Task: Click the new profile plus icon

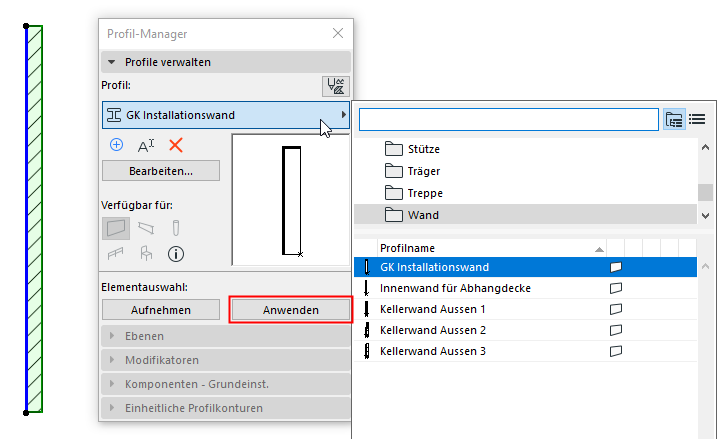Action: [116, 144]
